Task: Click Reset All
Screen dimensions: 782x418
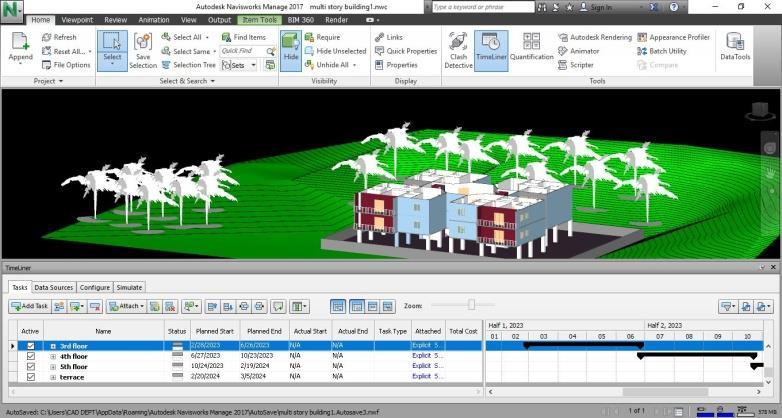Action: coord(67,51)
